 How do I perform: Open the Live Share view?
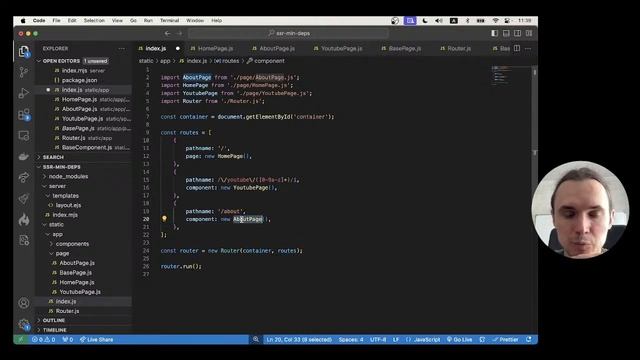tap(24, 178)
